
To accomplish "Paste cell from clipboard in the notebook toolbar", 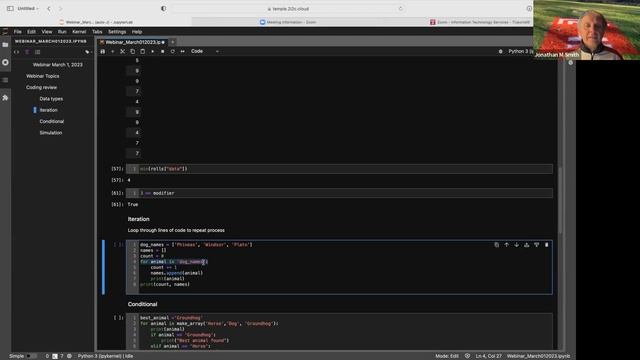I will point(142,51).
